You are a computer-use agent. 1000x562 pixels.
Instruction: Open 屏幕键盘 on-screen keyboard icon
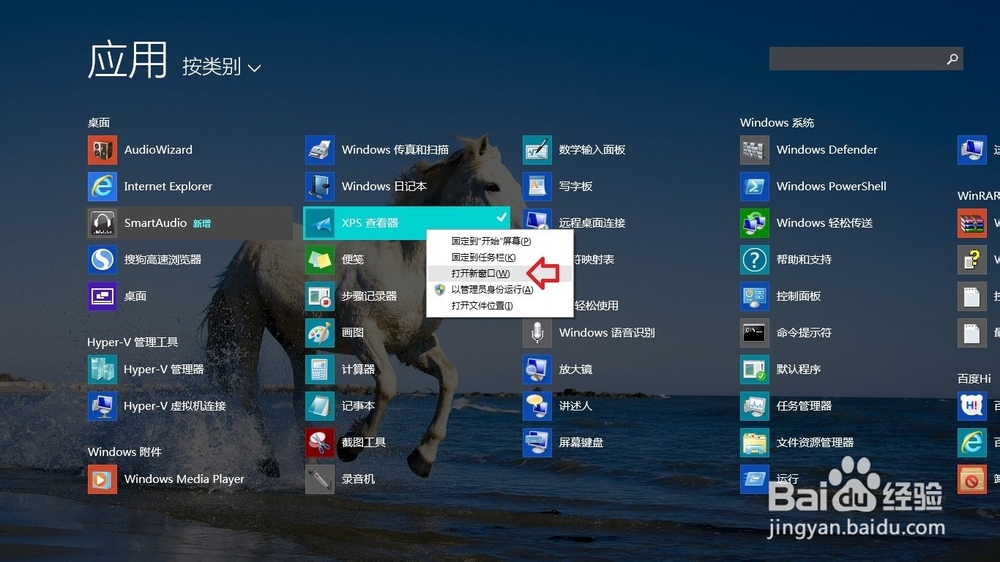coord(537,443)
